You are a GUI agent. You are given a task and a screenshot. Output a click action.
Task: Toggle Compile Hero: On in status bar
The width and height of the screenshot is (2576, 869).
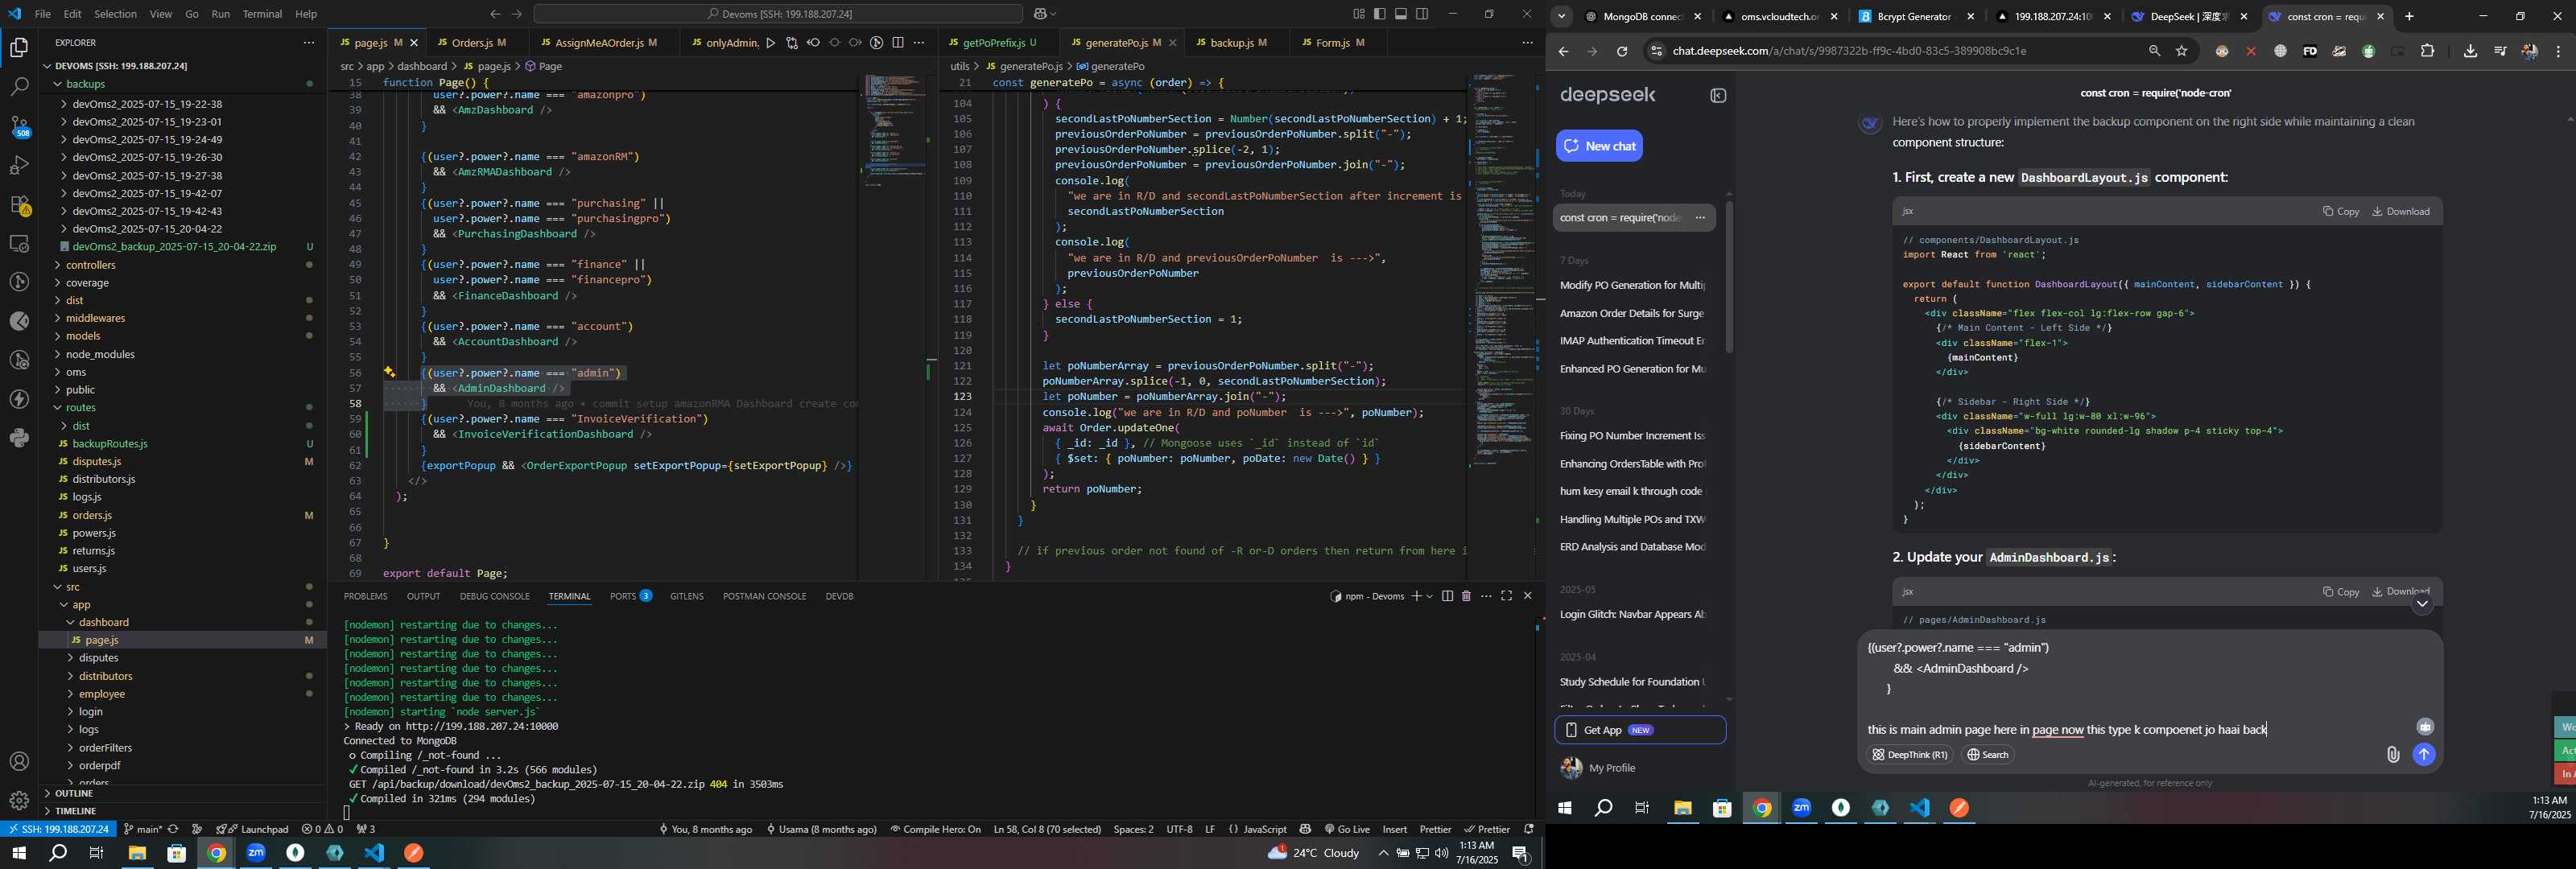pyautogui.click(x=935, y=829)
